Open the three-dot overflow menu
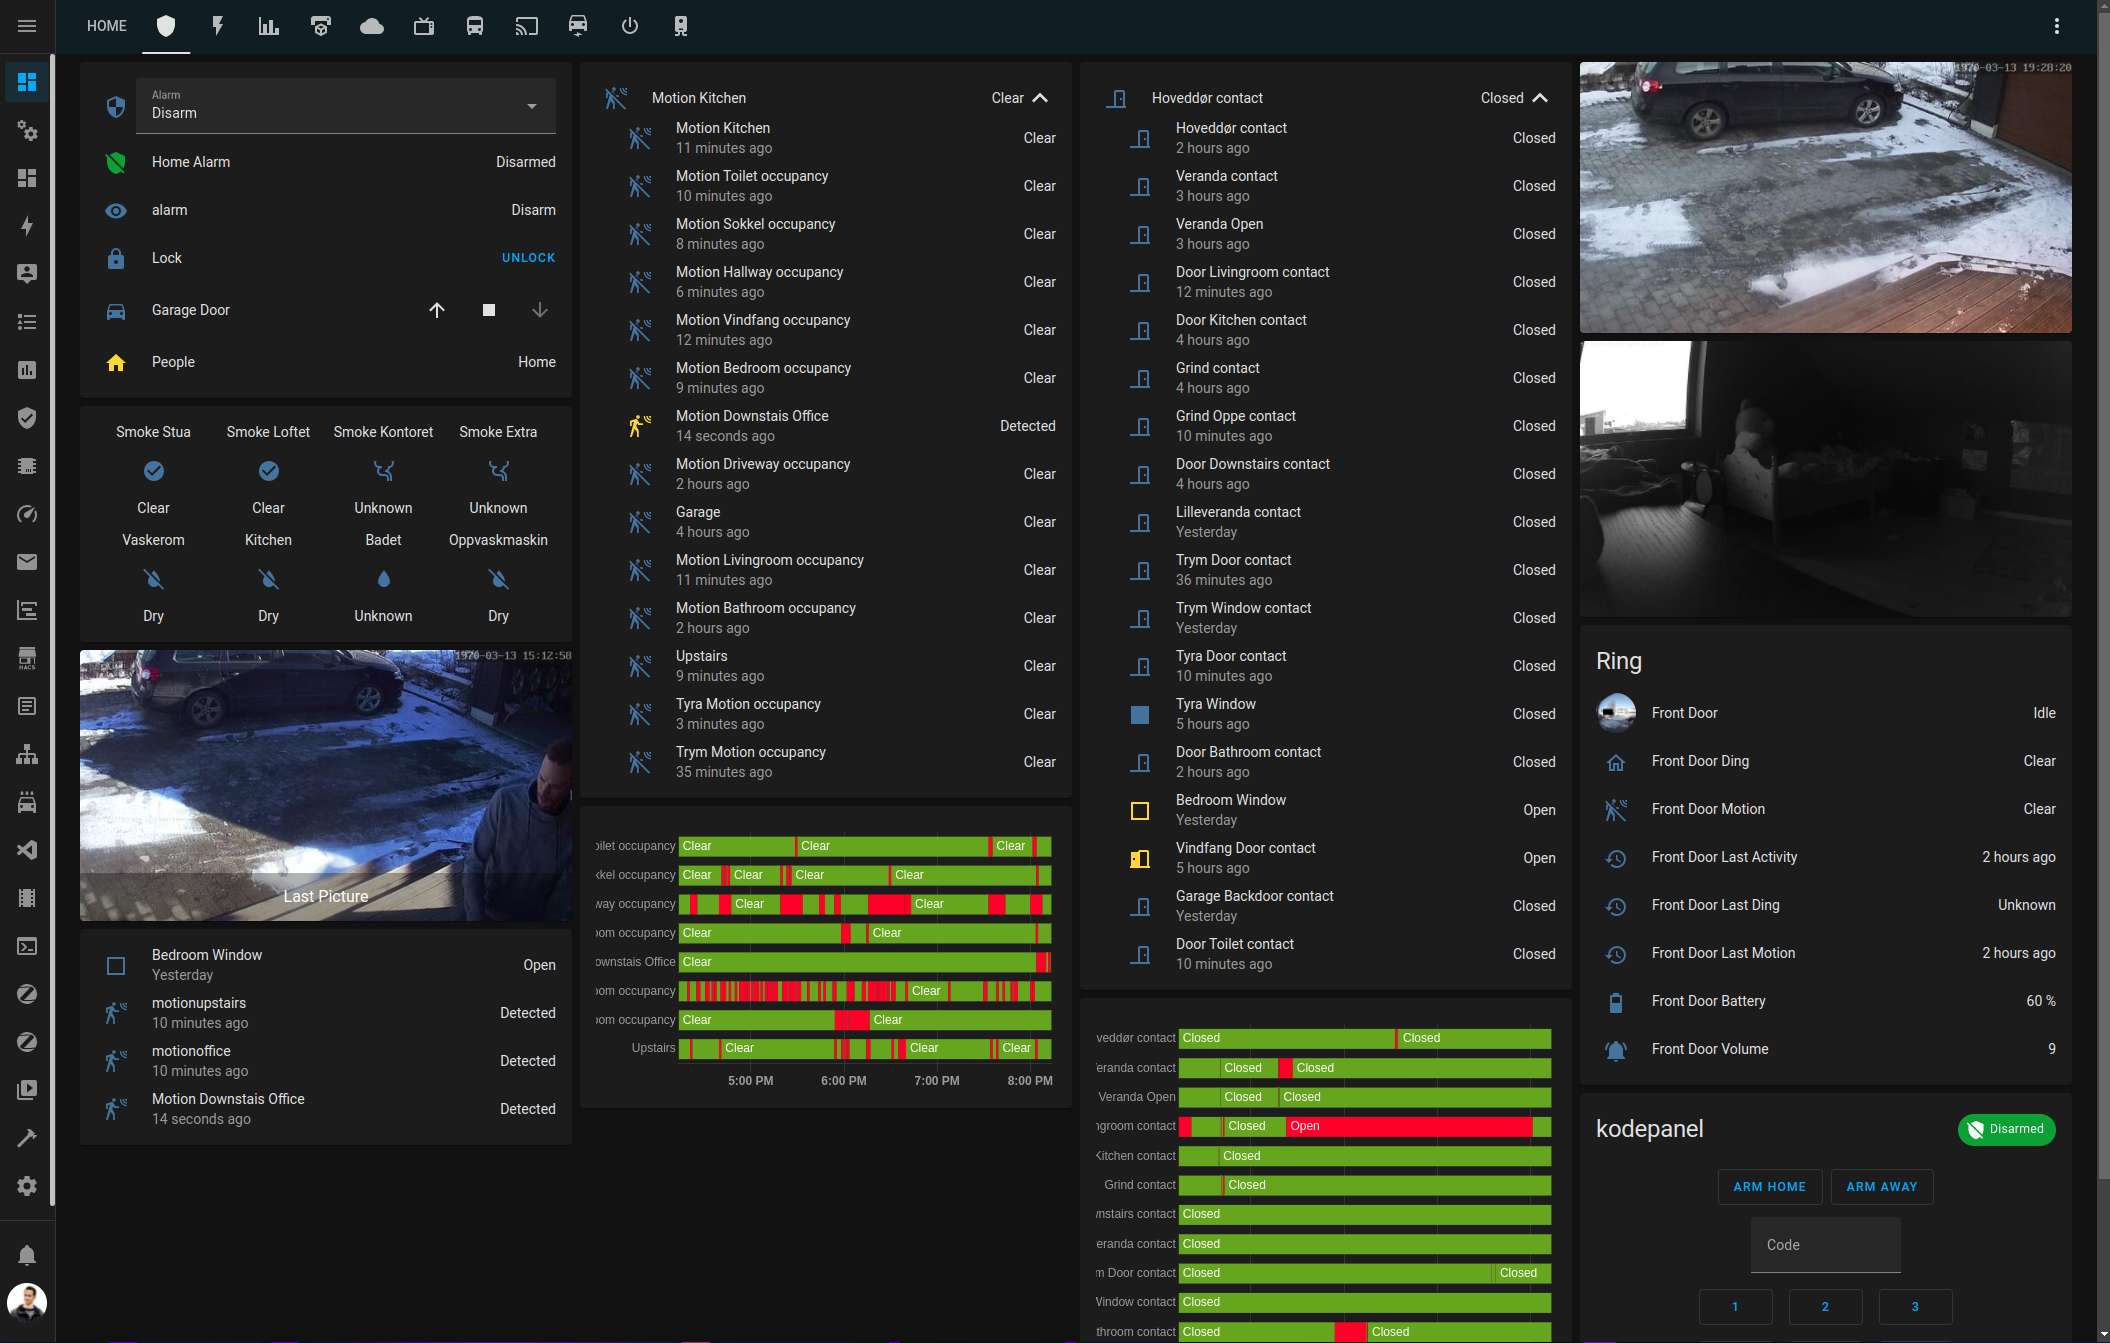Screen dimensions: 2110x1343 pos(2056,26)
